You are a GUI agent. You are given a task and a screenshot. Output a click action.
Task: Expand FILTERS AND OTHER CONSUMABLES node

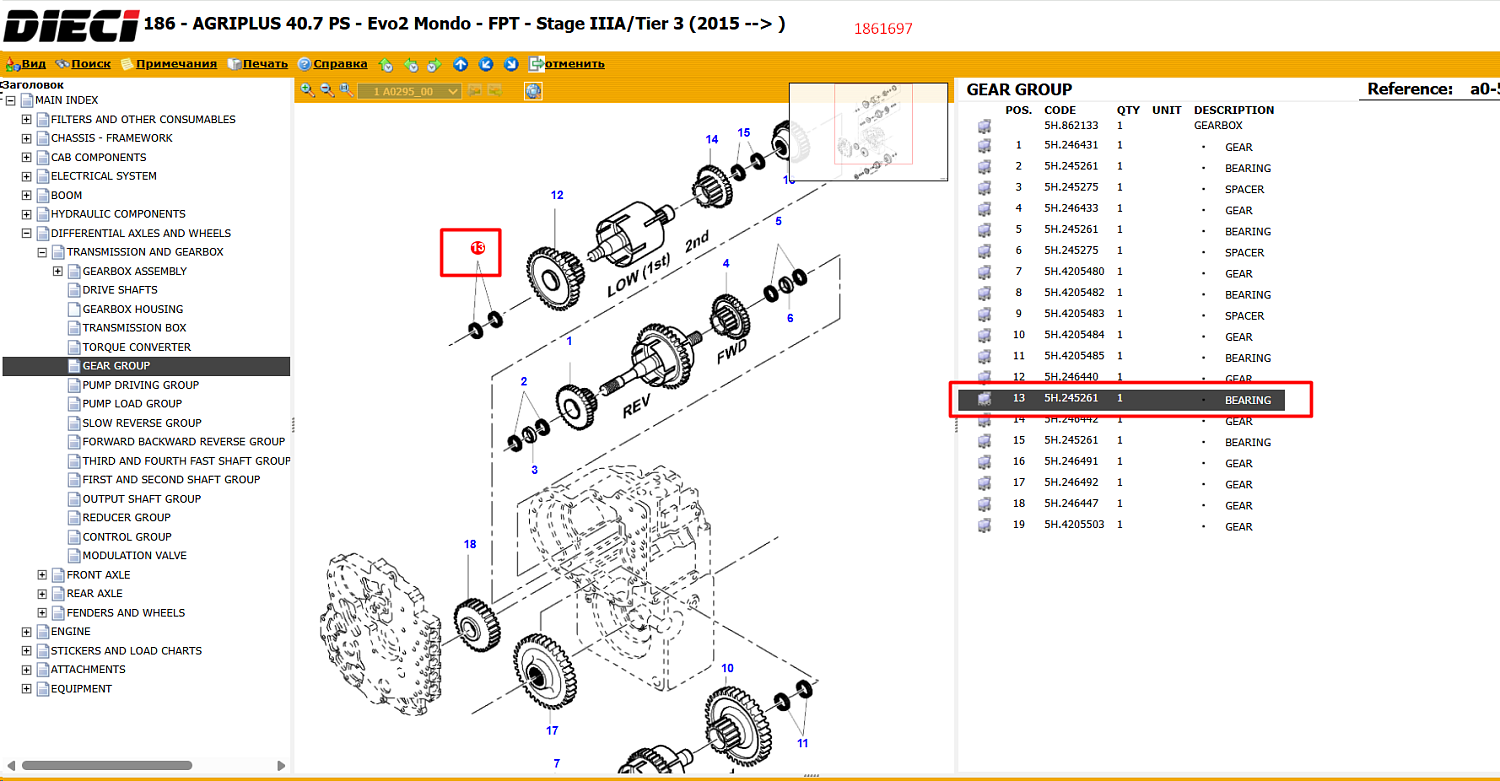27,119
